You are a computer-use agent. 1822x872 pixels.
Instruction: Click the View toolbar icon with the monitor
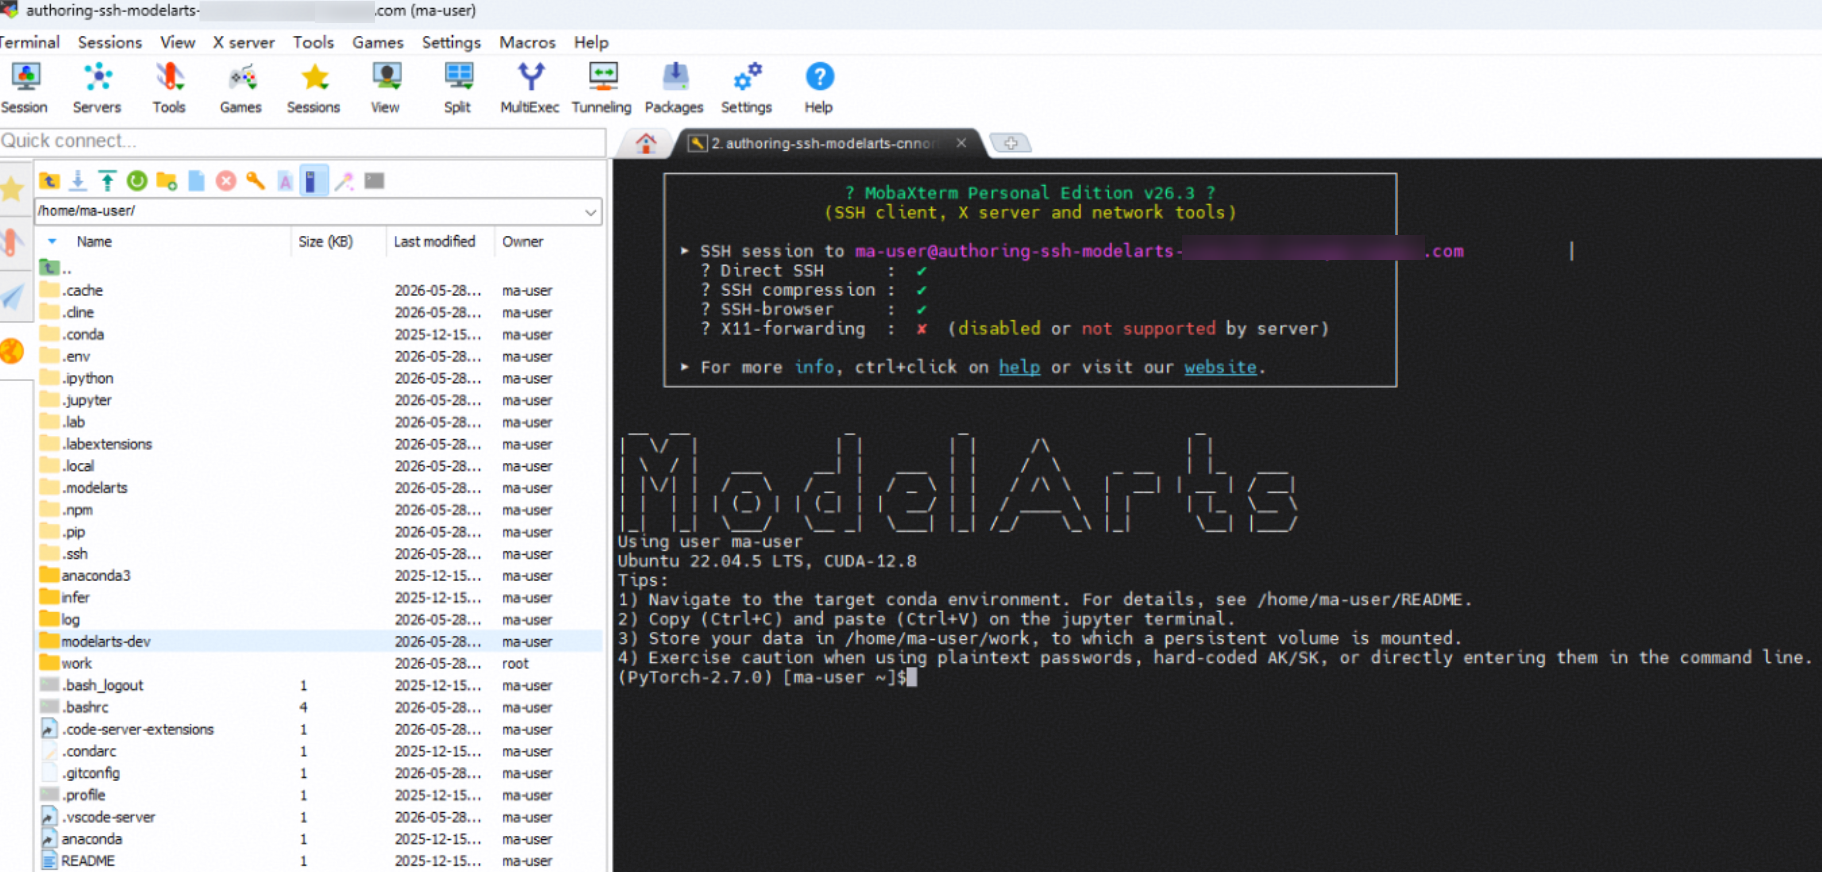(386, 88)
